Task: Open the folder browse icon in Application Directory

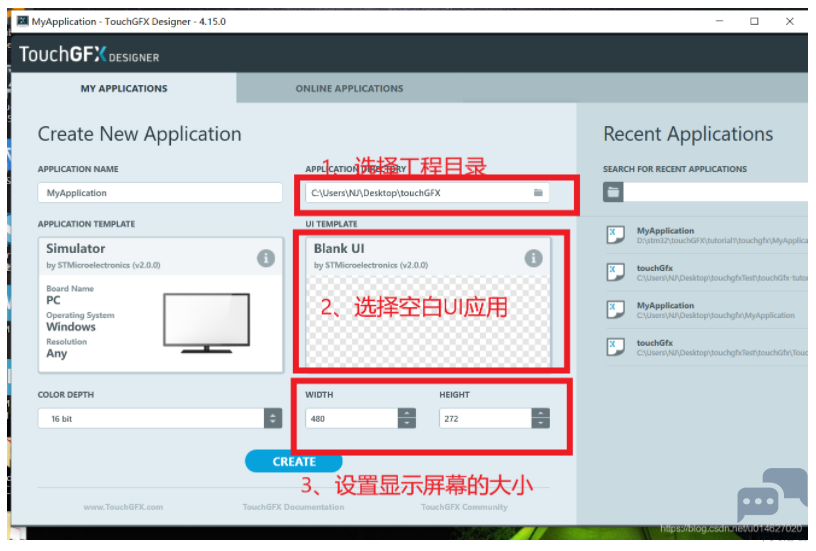Action: tap(538, 193)
